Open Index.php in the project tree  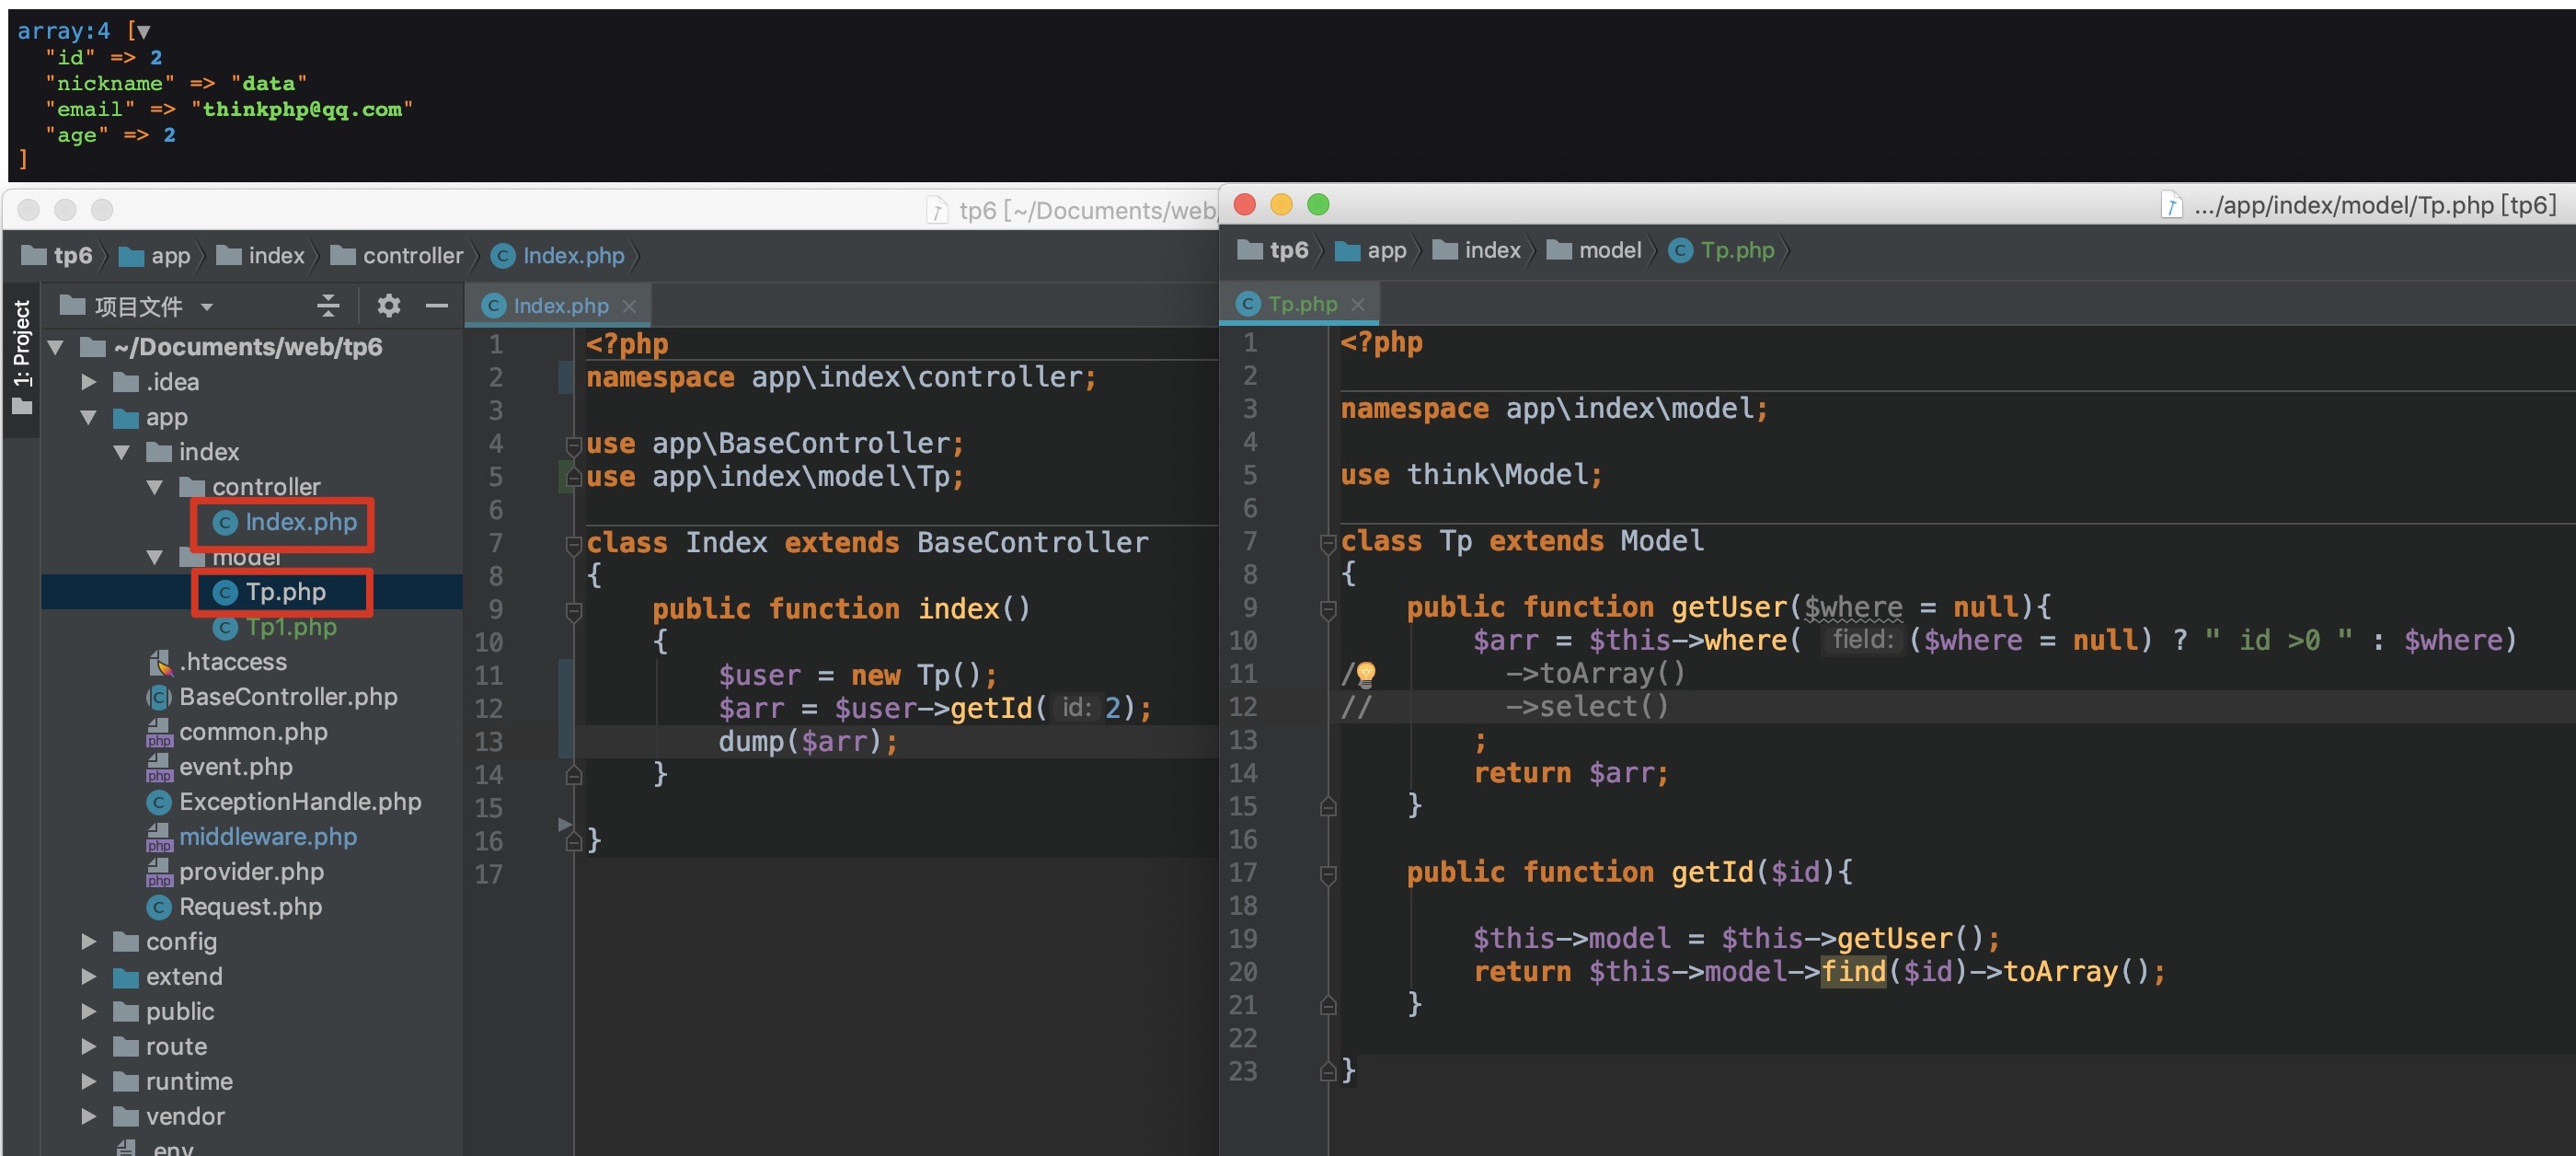tap(286, 522)
